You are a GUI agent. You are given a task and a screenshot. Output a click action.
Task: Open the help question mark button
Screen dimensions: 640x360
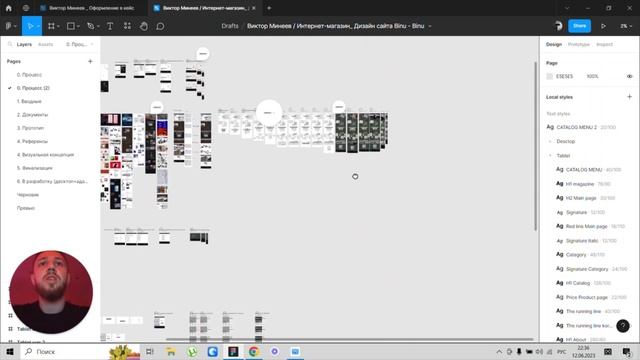(x=622, y=326)
